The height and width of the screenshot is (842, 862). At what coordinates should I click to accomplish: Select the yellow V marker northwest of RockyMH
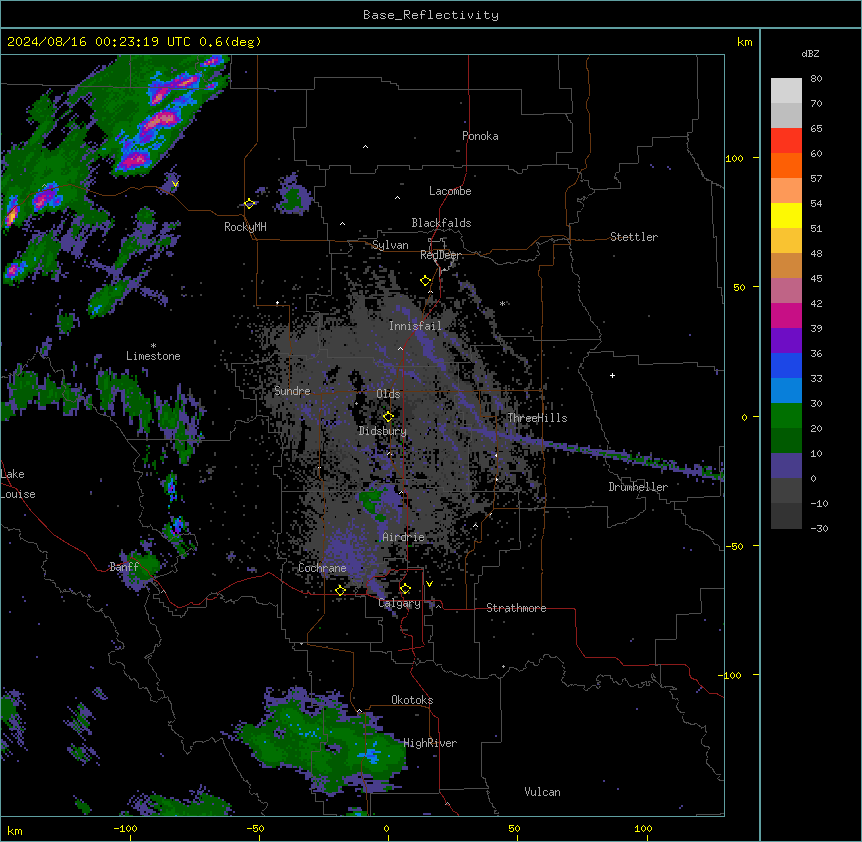coord(175,184)
